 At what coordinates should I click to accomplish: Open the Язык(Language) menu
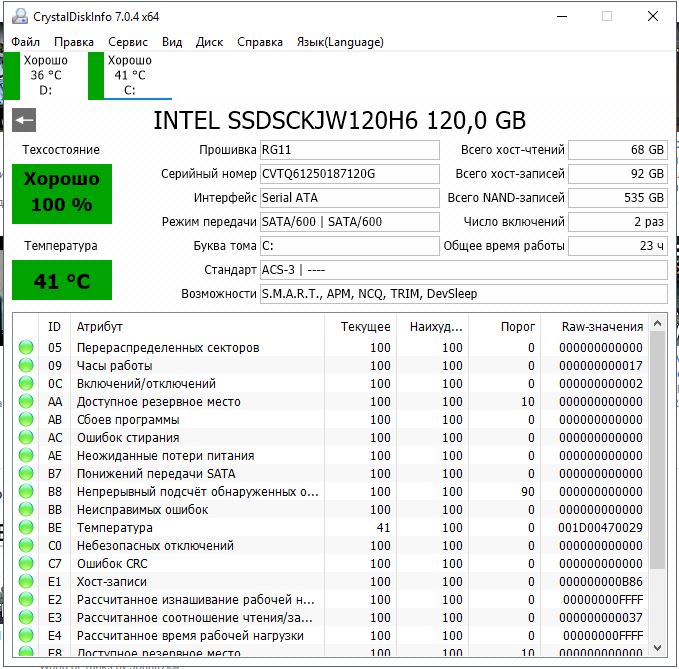coord(340,42)
